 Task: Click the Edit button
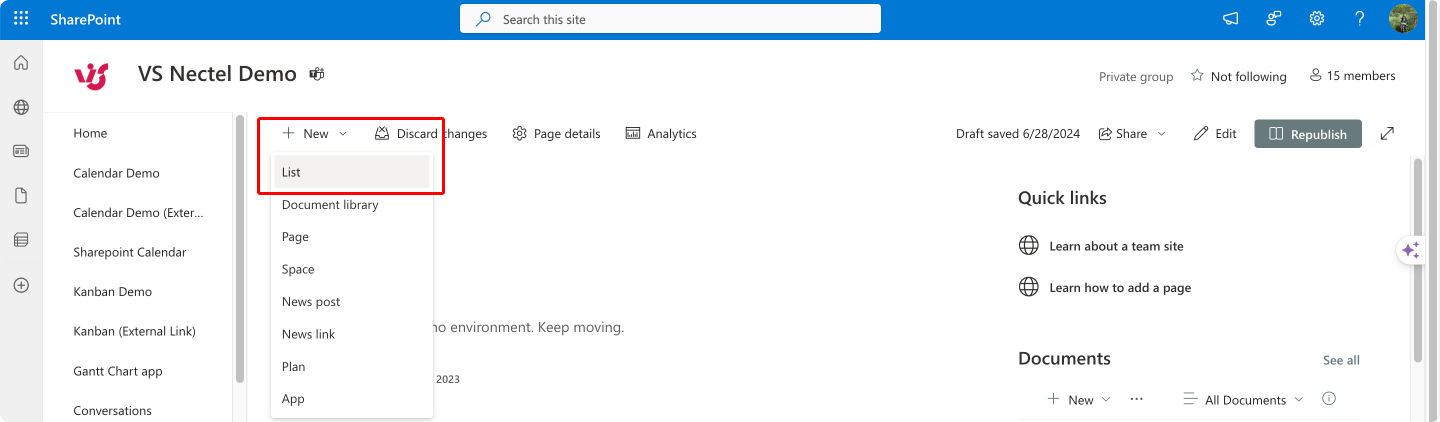1216,134
